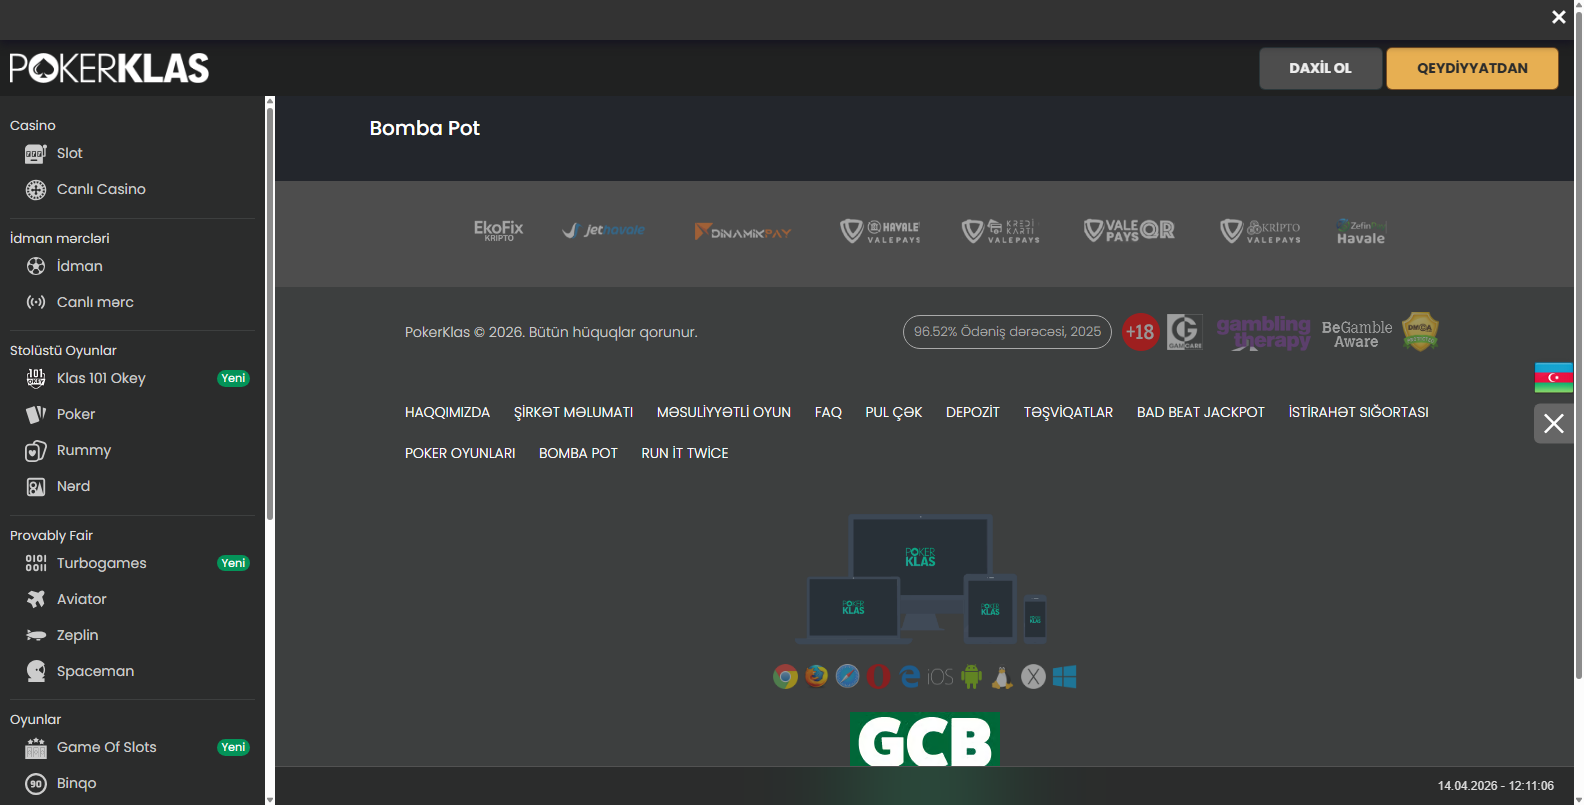Open the Turbogames binary icon
Image resolution: width=1584 pixels, height=805 pixels.
pyautogui.click(x=36, y=563)
